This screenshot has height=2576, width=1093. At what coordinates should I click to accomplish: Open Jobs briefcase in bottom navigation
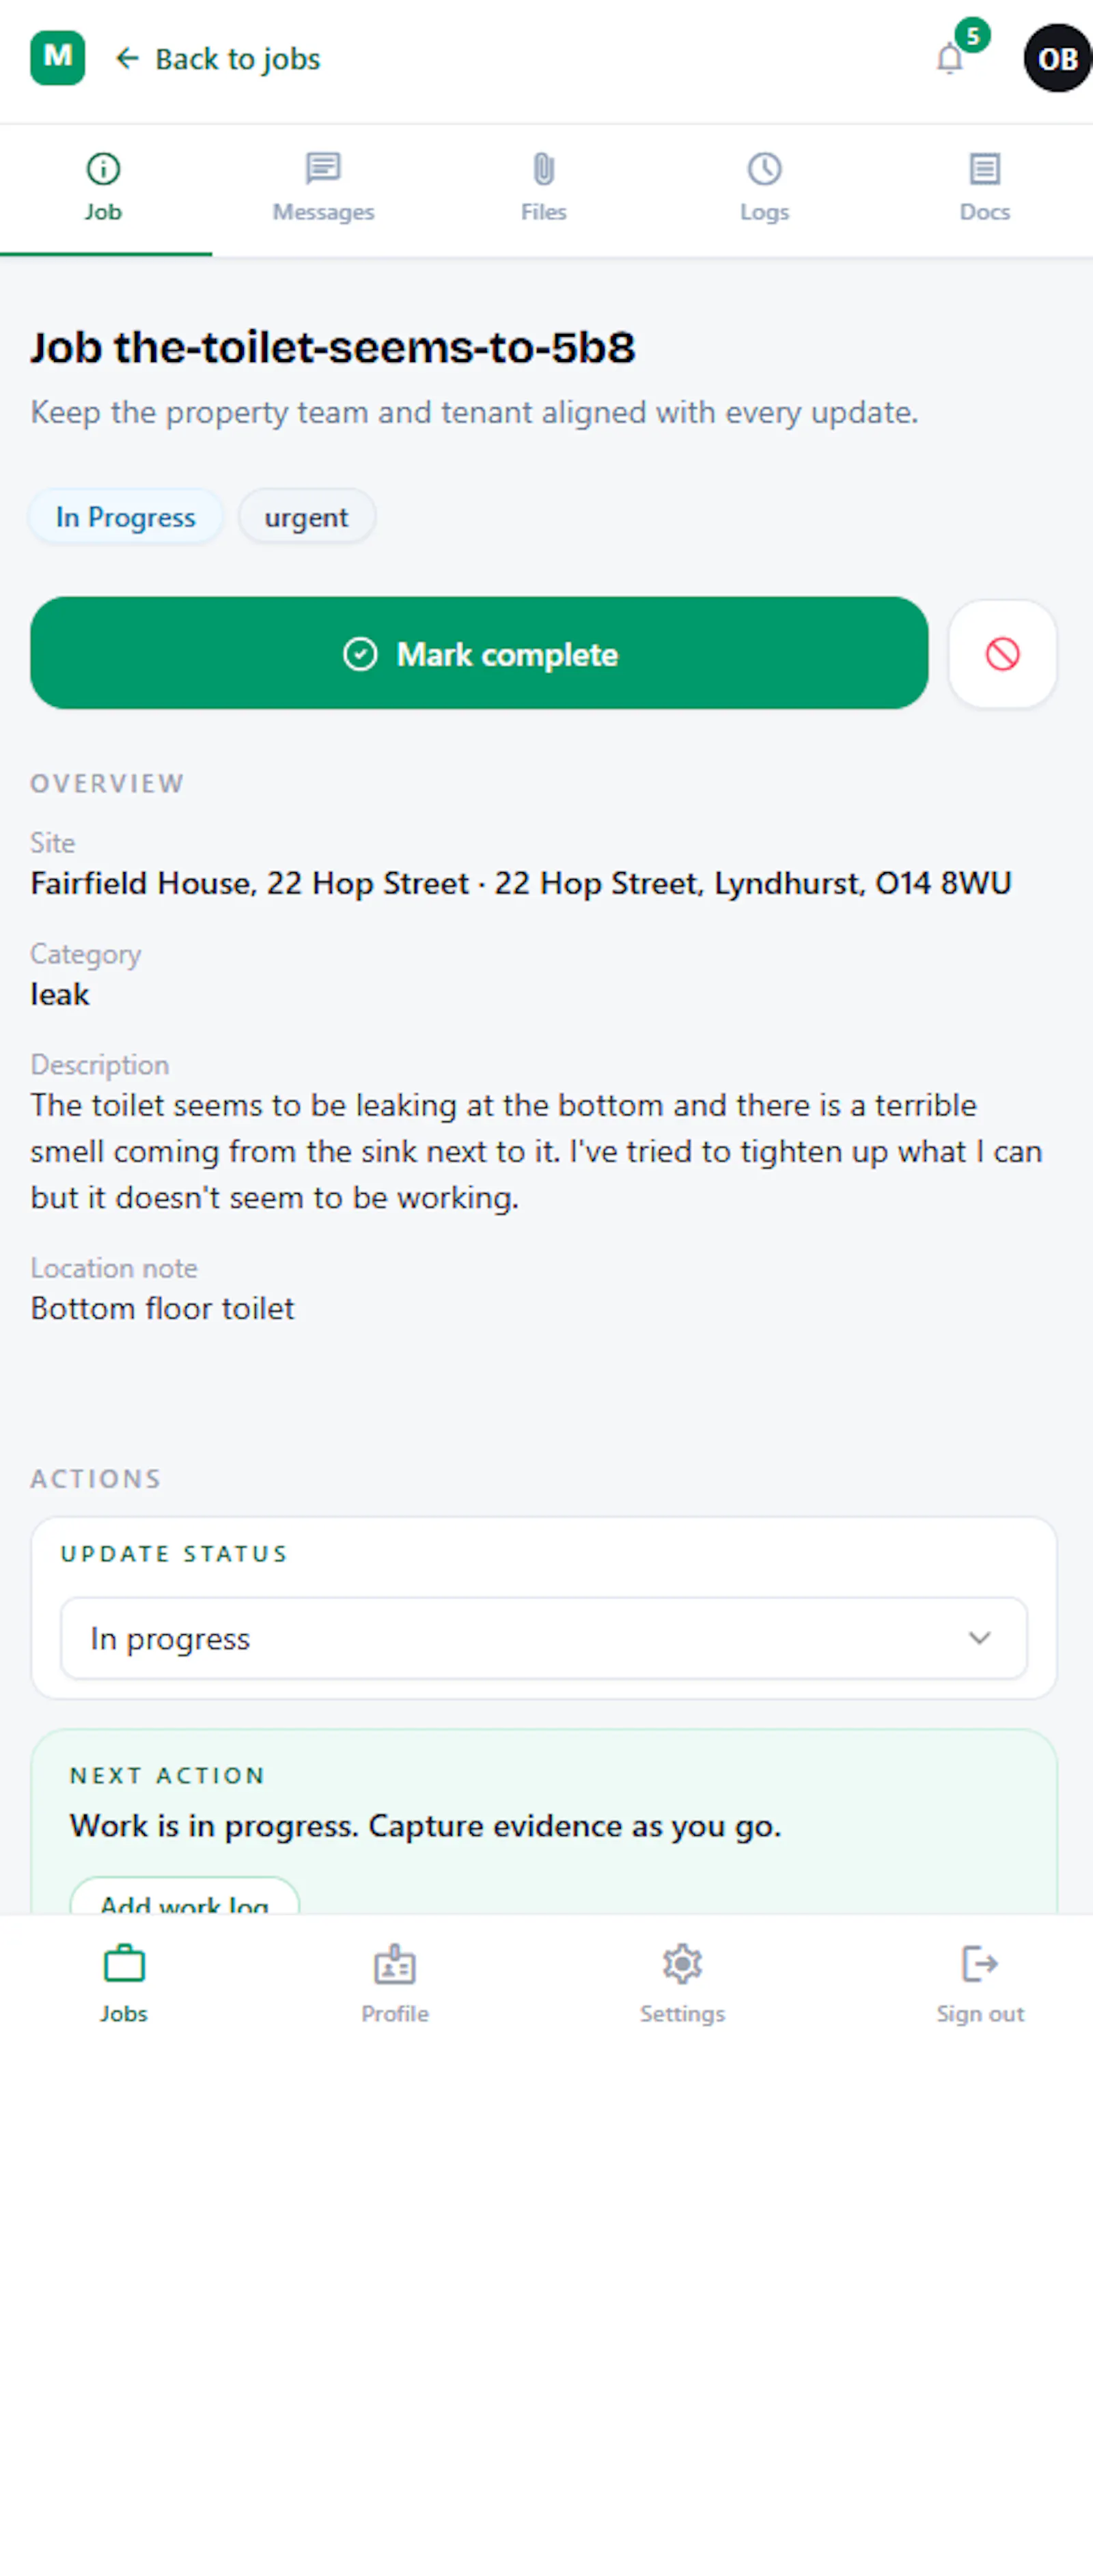(x=124, y=1984)
